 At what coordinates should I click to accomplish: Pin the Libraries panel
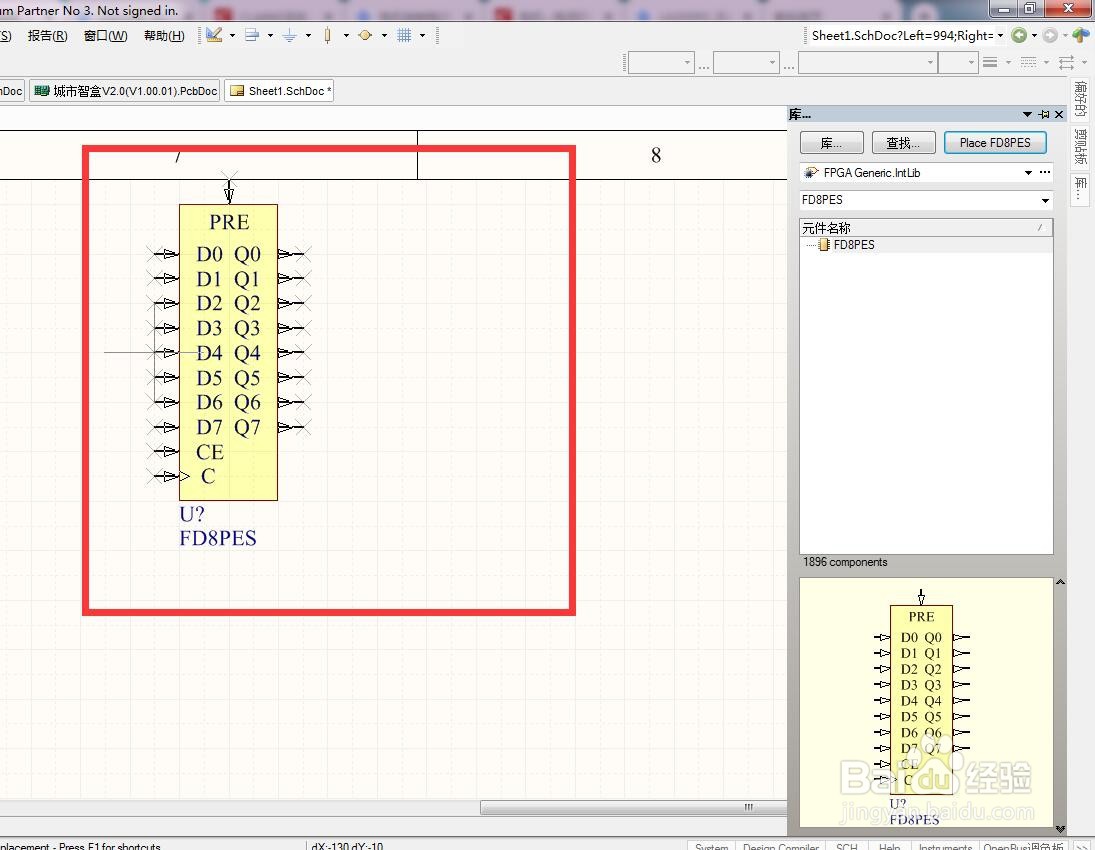(x=1044, y=114)
